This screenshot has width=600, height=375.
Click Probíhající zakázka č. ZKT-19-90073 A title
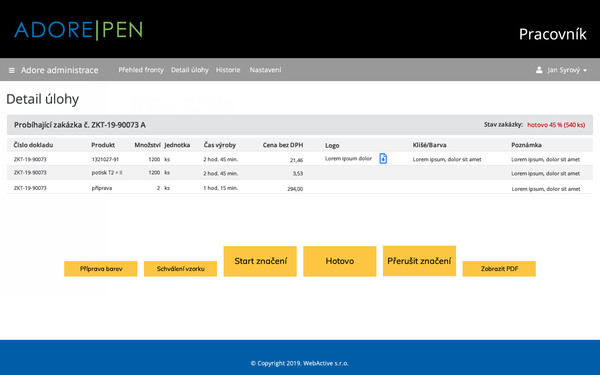tap(80, 125)
